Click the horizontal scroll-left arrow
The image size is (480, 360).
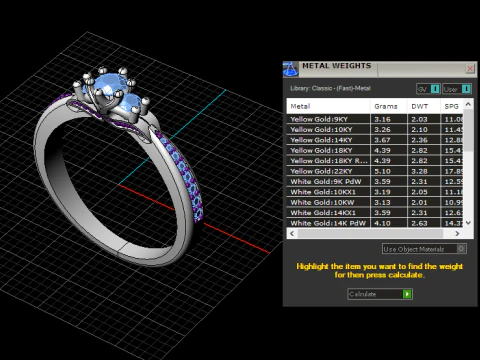[x=292, y=234]
